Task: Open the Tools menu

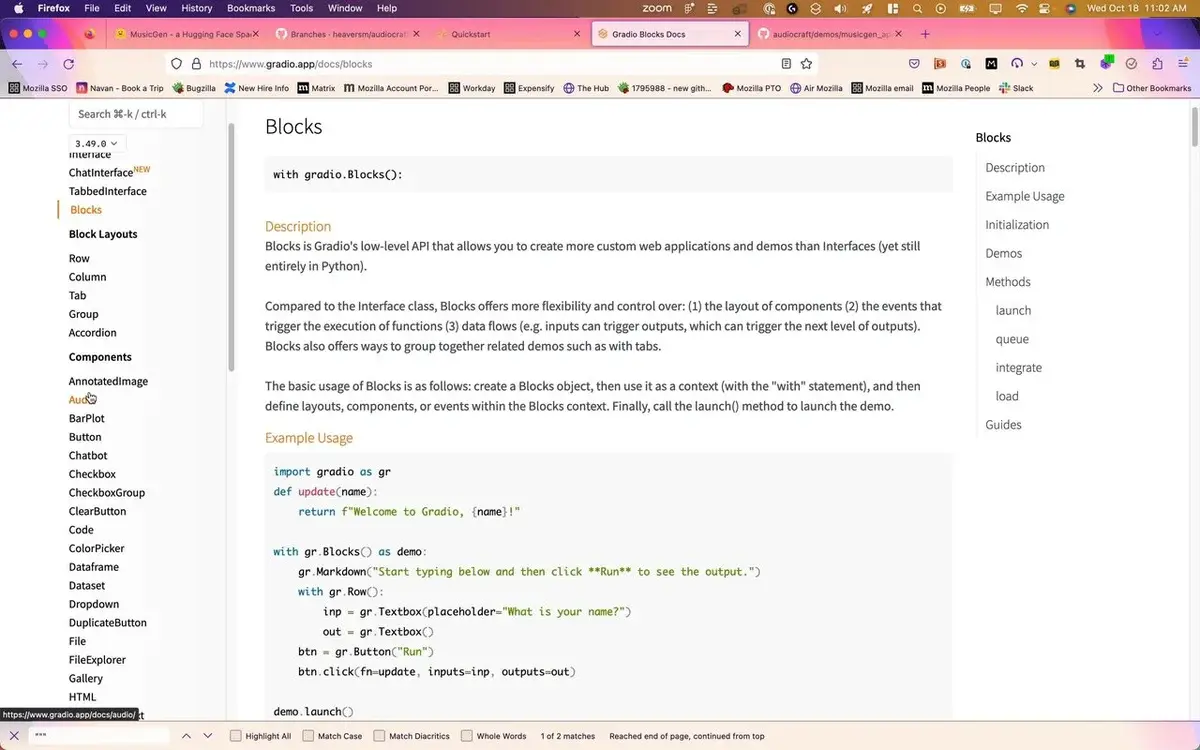Action: pyautogui.click(x=301, y=8)
